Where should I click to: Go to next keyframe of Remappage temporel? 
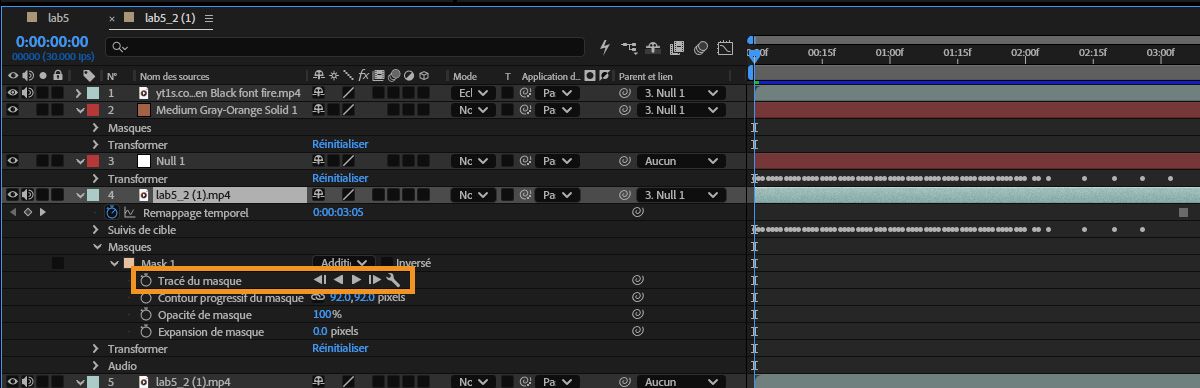click(42, 212)
